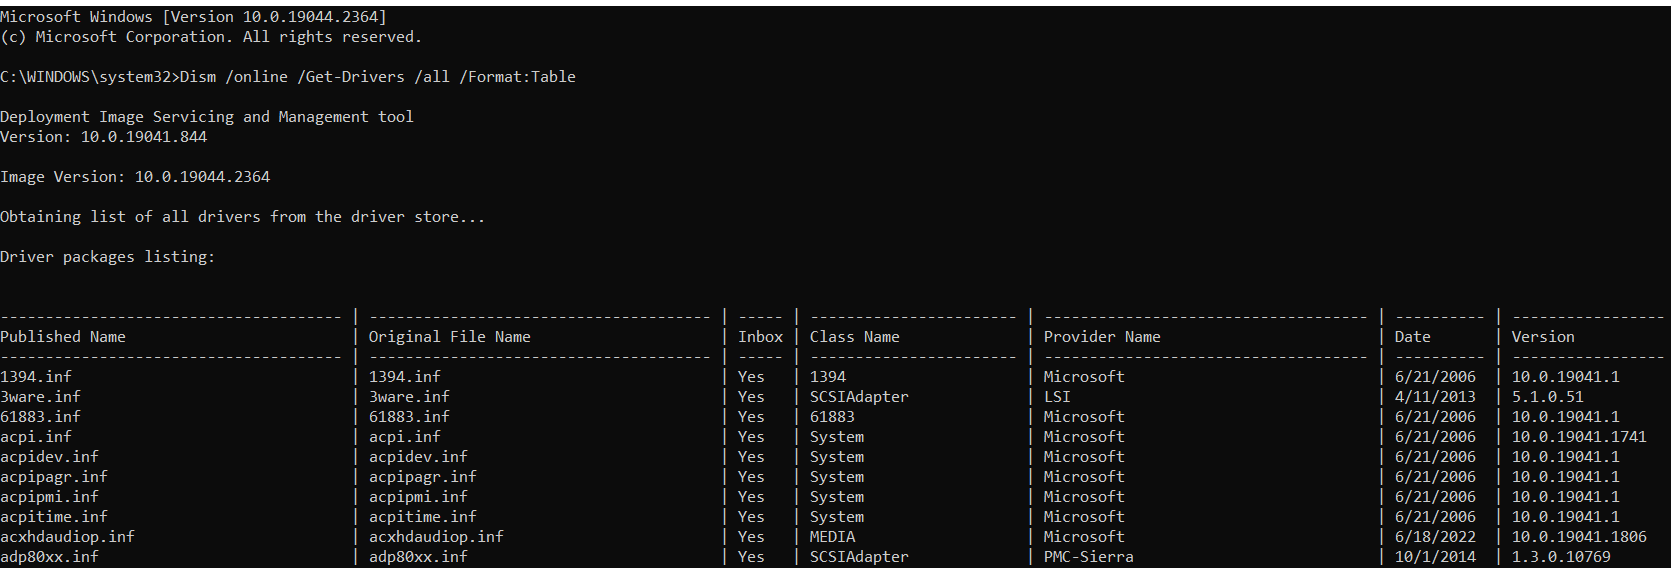Image resolution: width=1671 pixels, height=568 pixels.
Task: Click the 'Published Name' column header
Action: pyautogui.click(x=63, y=337)
